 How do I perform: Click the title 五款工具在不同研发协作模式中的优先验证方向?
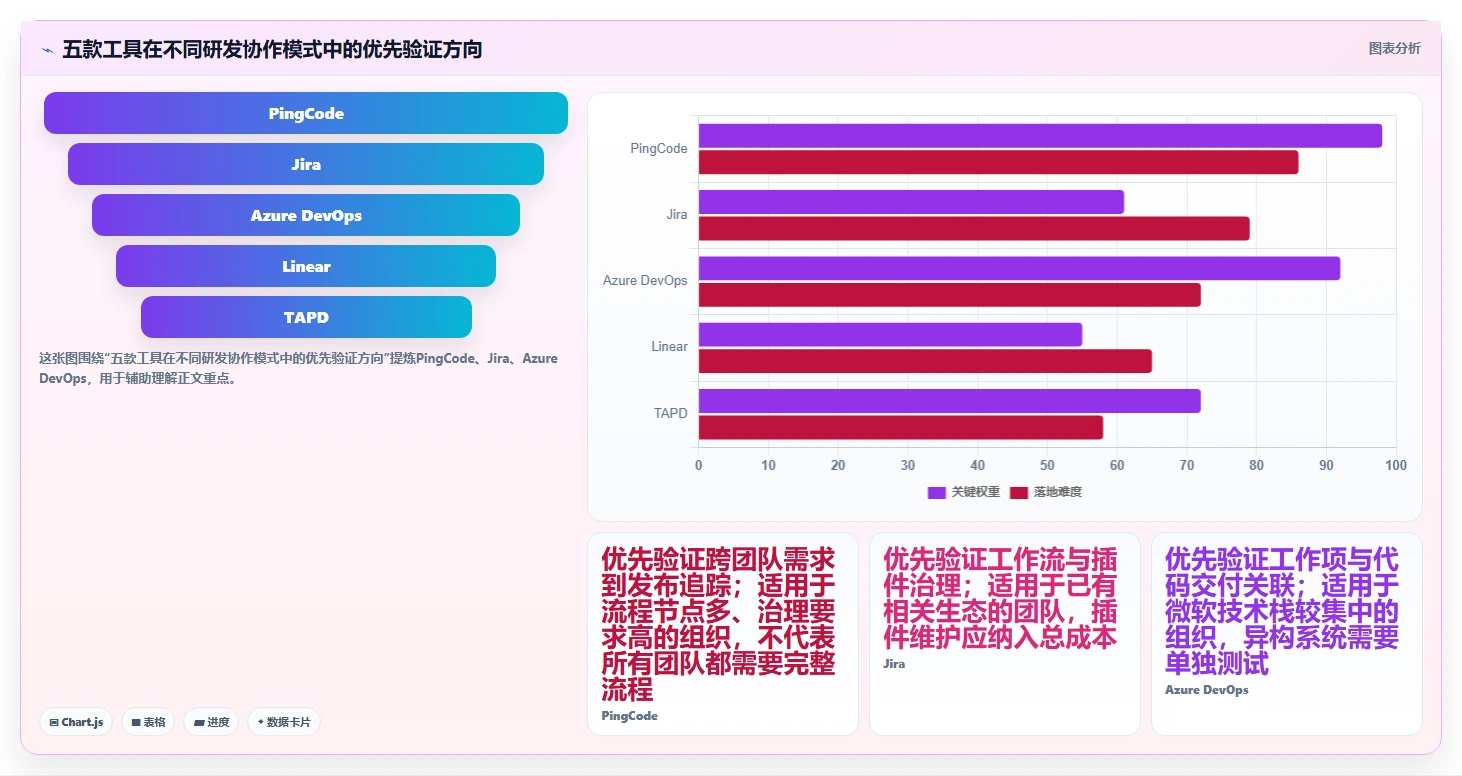pos(272,49)
